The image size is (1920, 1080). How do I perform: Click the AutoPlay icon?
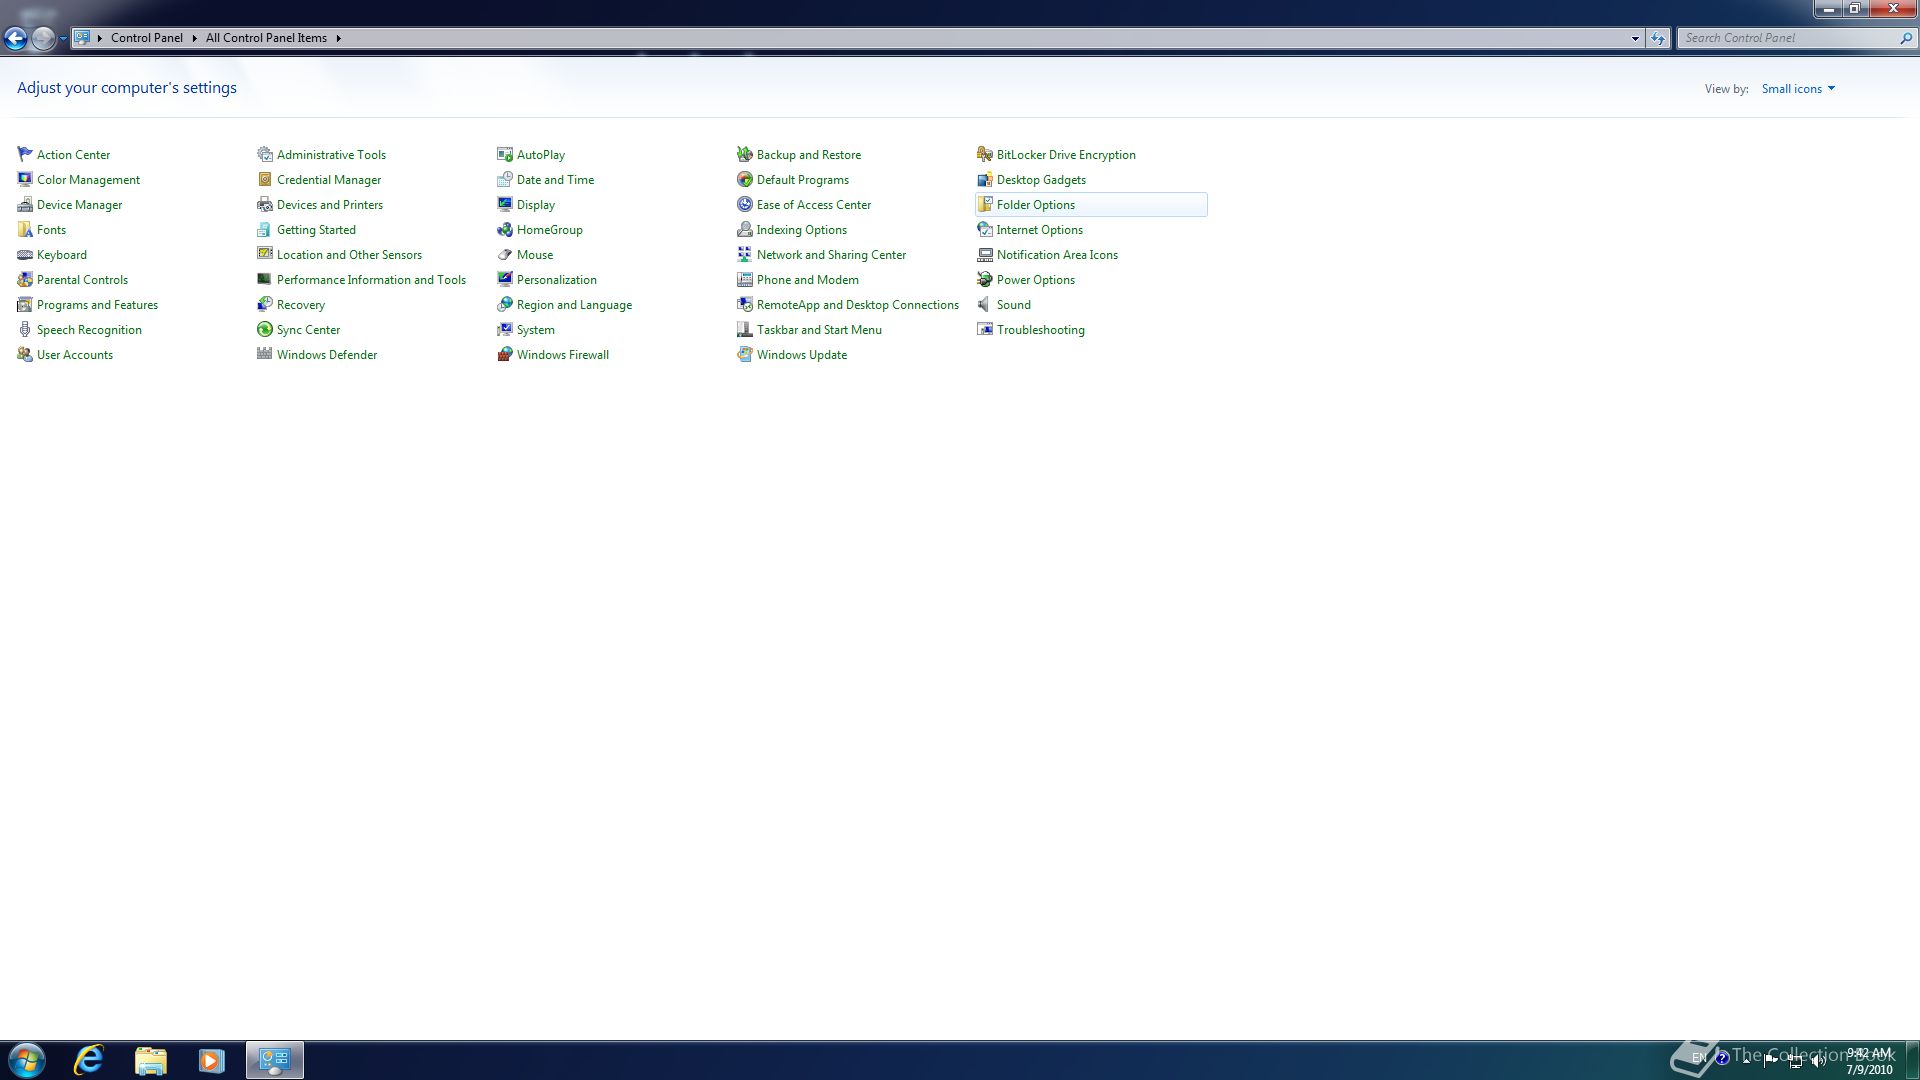tap(505, 154)
